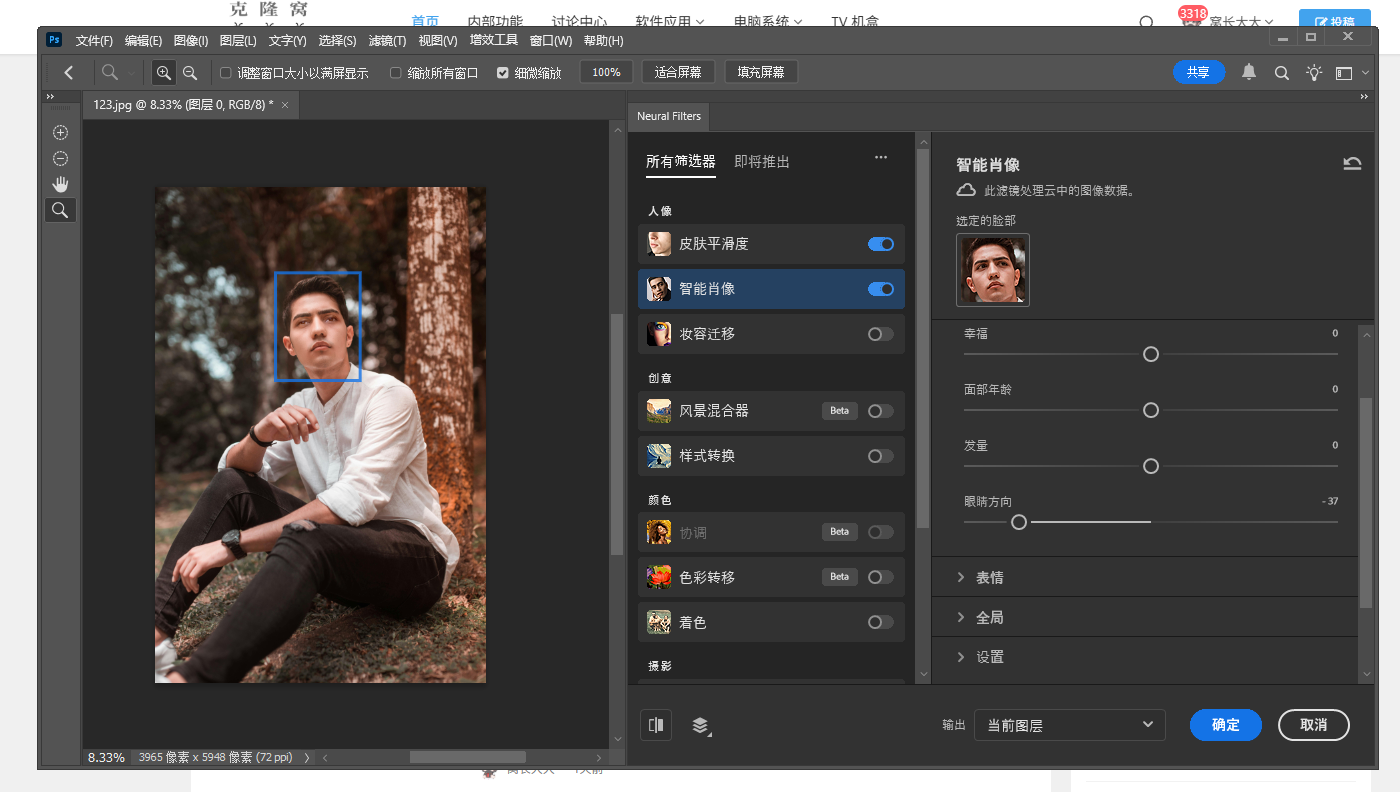This screenshot has height=792, width=1400.
Task: Click the Smart Portrait filter thumbnail
Action: (658, 289)
